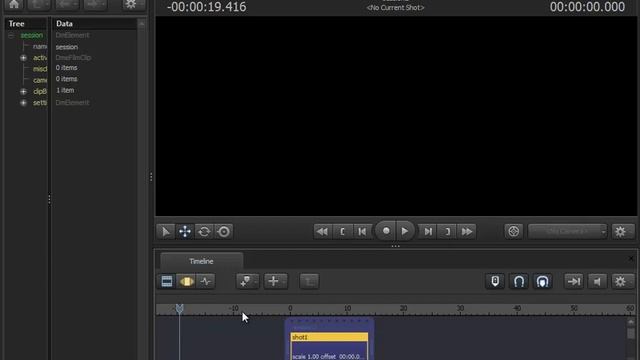Select the move manipulator tool
The image size is (640, 360).
coord(185,232)
